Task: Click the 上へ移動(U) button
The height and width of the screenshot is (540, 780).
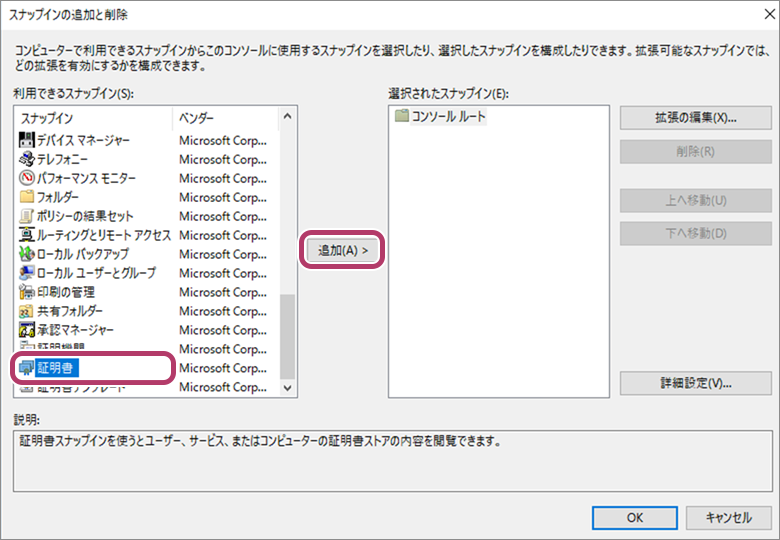Action: [695, 200]
